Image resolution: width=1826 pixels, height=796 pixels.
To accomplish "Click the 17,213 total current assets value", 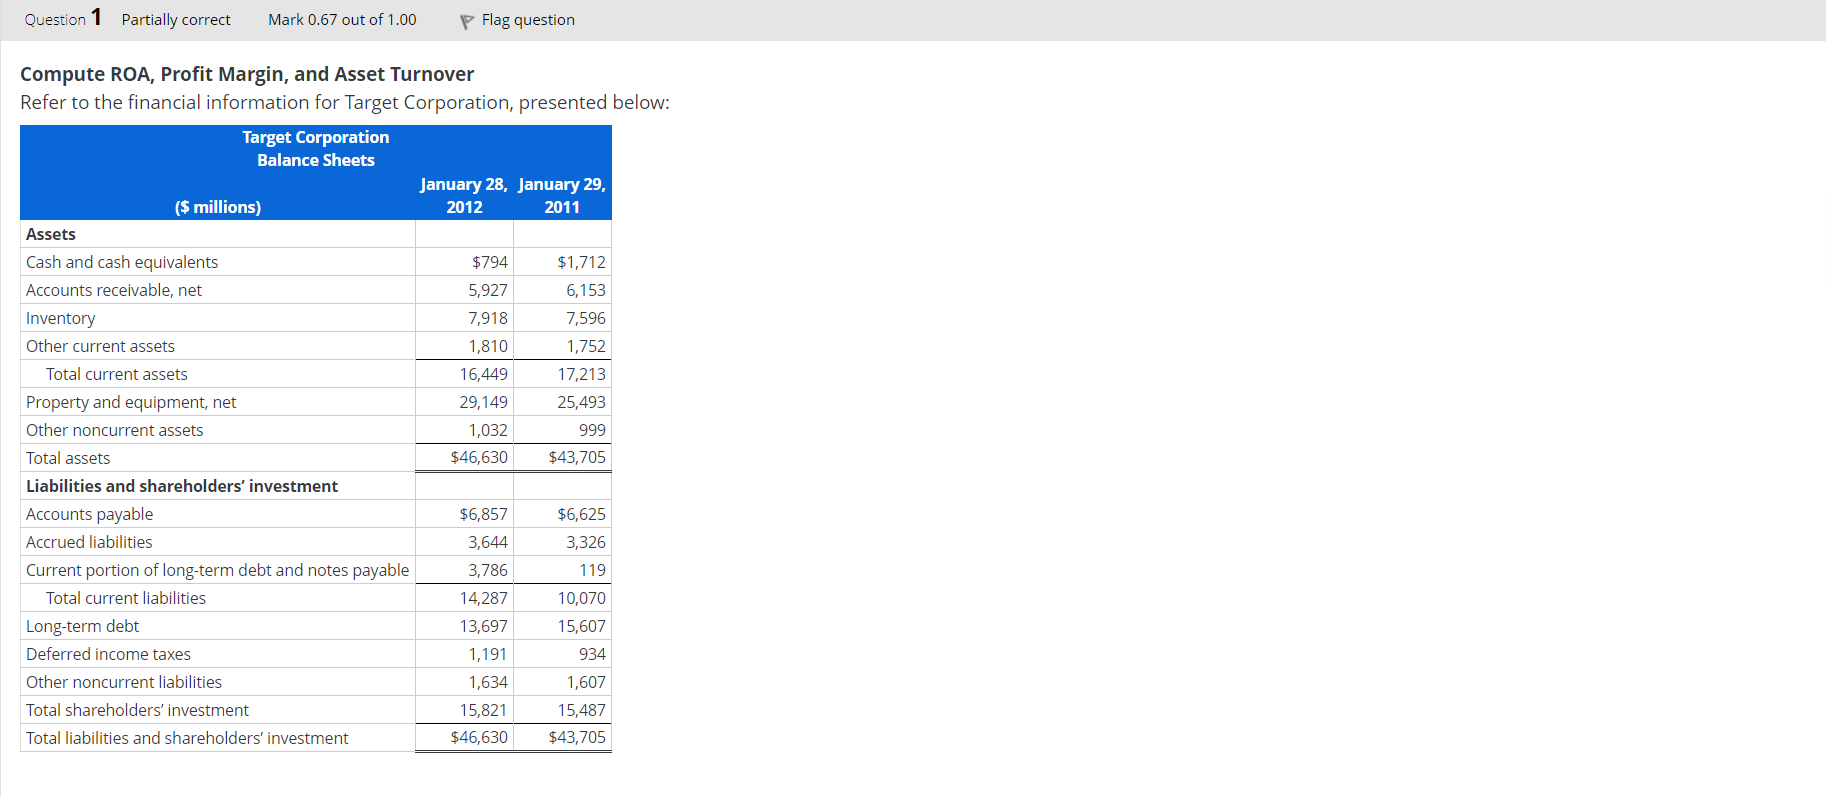I will pyautogui.click(x=582, y=374).
